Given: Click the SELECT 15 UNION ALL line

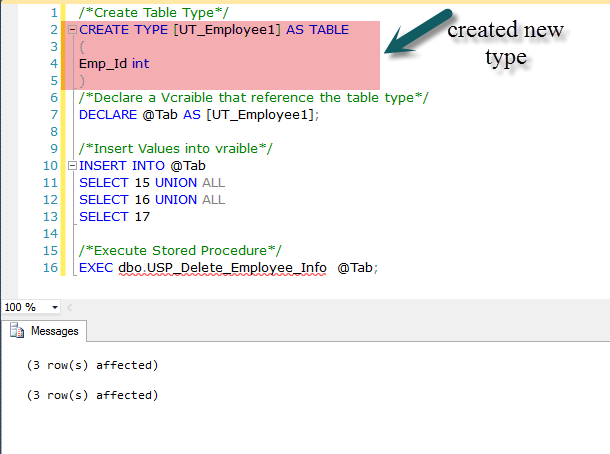Looking at the screenshot, I should coord(152,183).
